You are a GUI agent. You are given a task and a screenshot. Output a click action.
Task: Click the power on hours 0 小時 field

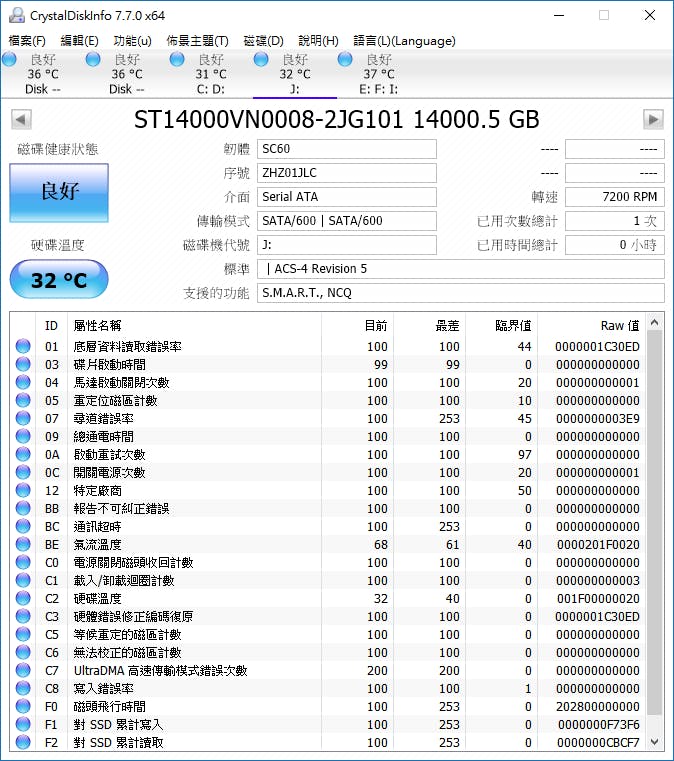tap(615, 245)
